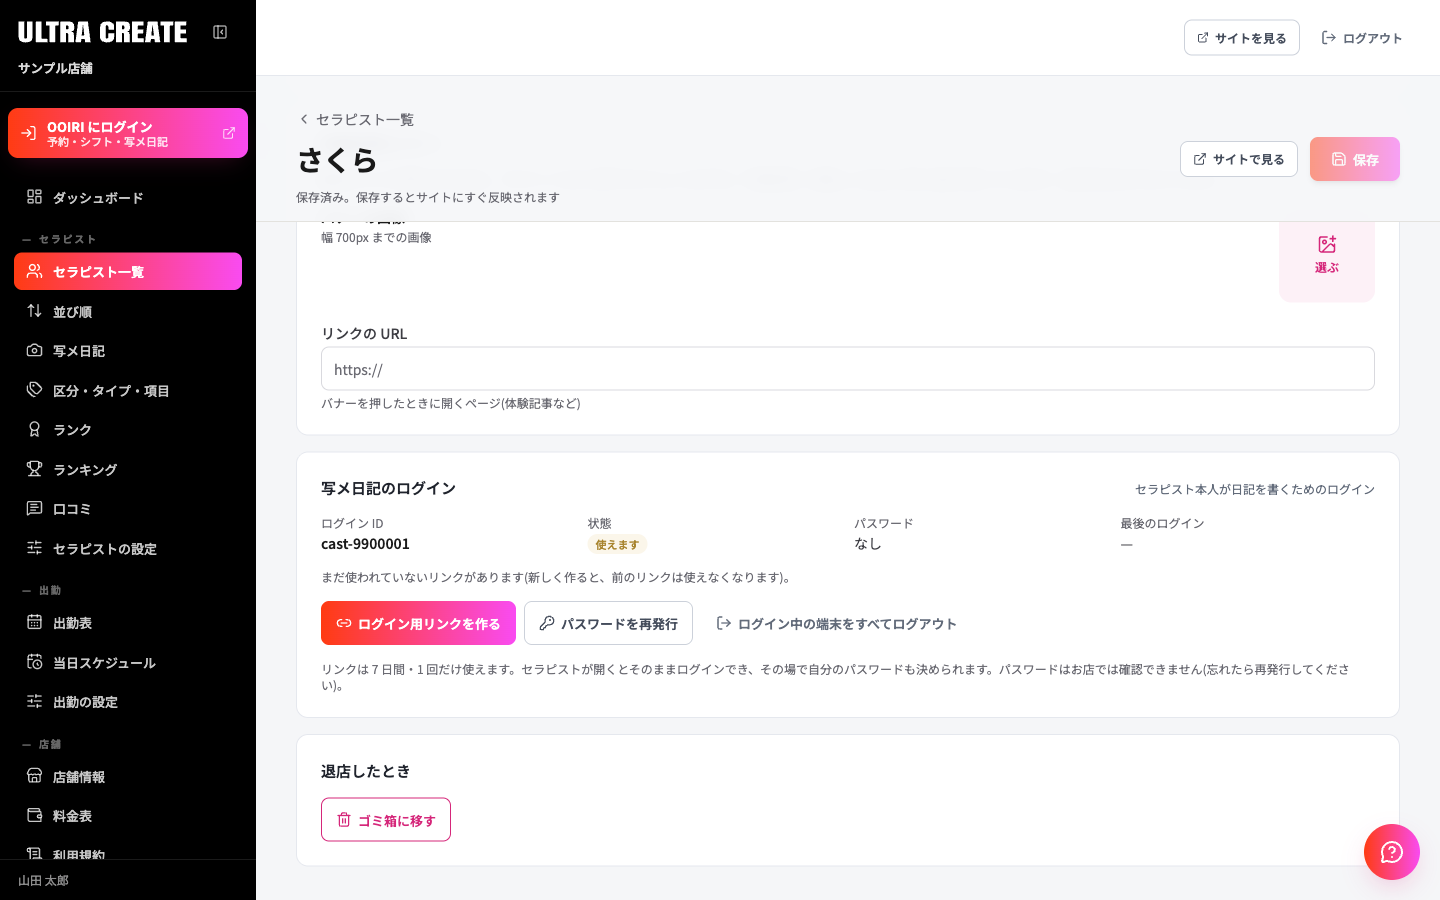Click the 使えます status badge

(617, 545)
